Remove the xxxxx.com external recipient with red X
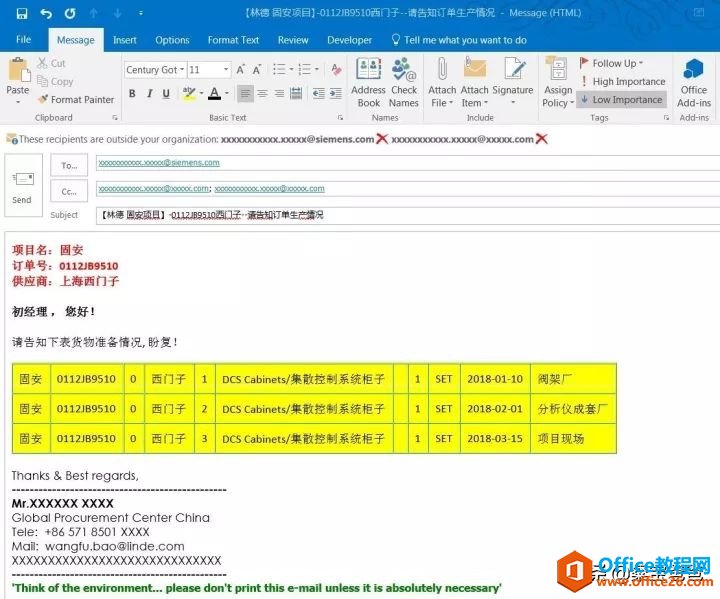Image resolution: width=720 pixels, height=599 pixels. coord(542,139)
